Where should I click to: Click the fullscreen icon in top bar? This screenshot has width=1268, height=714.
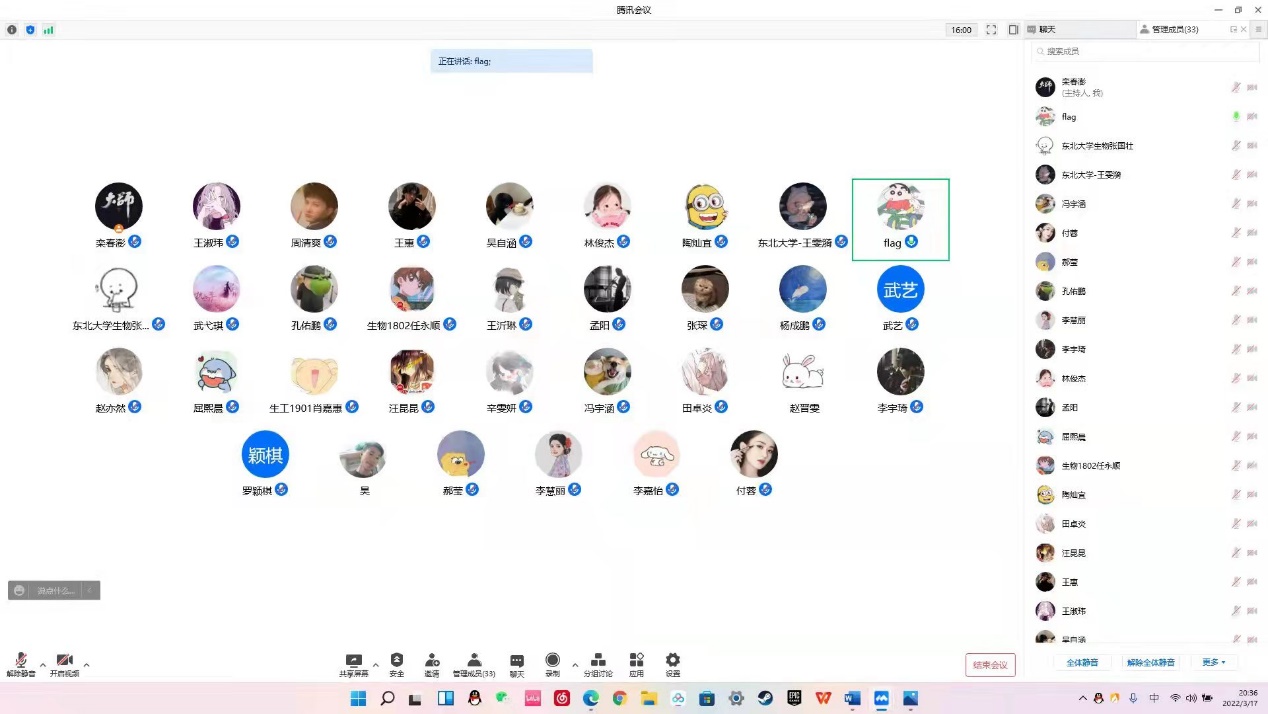[x=991, y=30]
